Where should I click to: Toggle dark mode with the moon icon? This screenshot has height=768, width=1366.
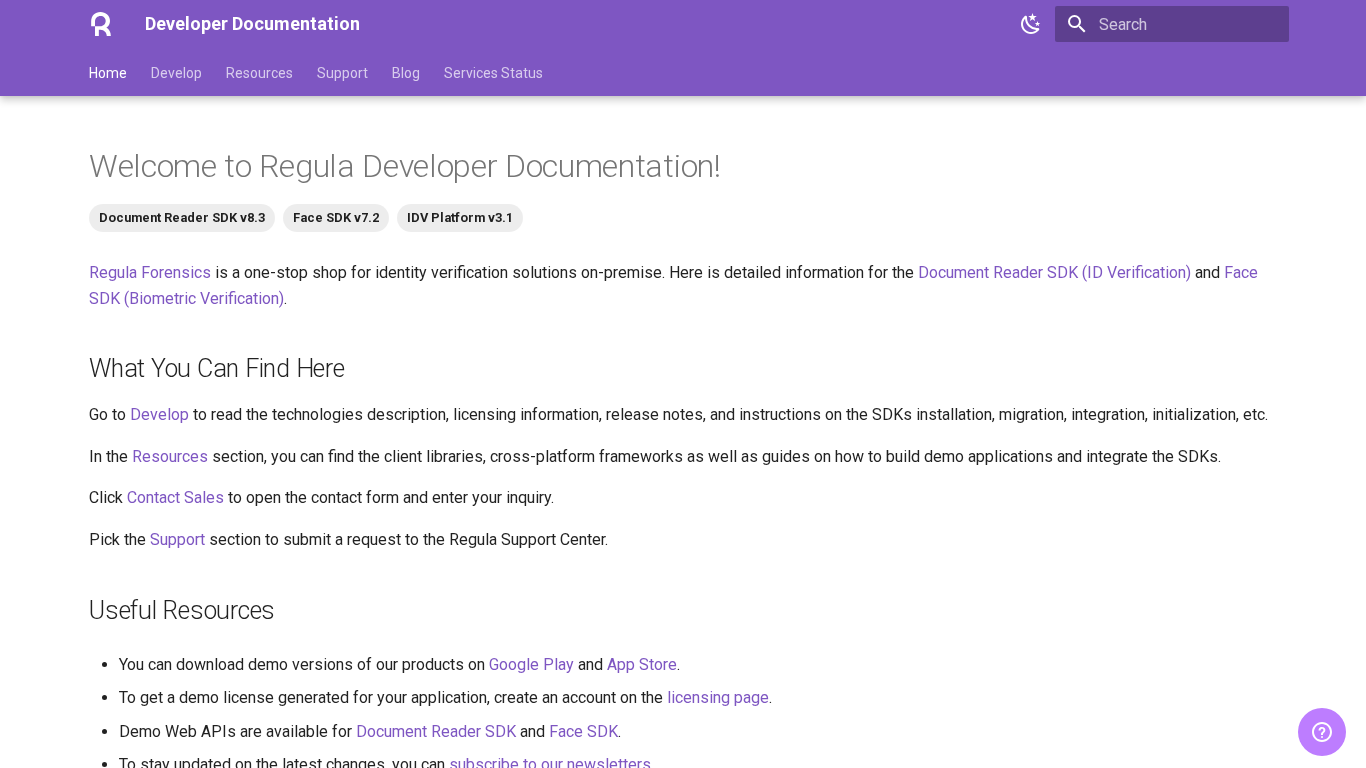pyautogui.click(x=1030, y=24)
